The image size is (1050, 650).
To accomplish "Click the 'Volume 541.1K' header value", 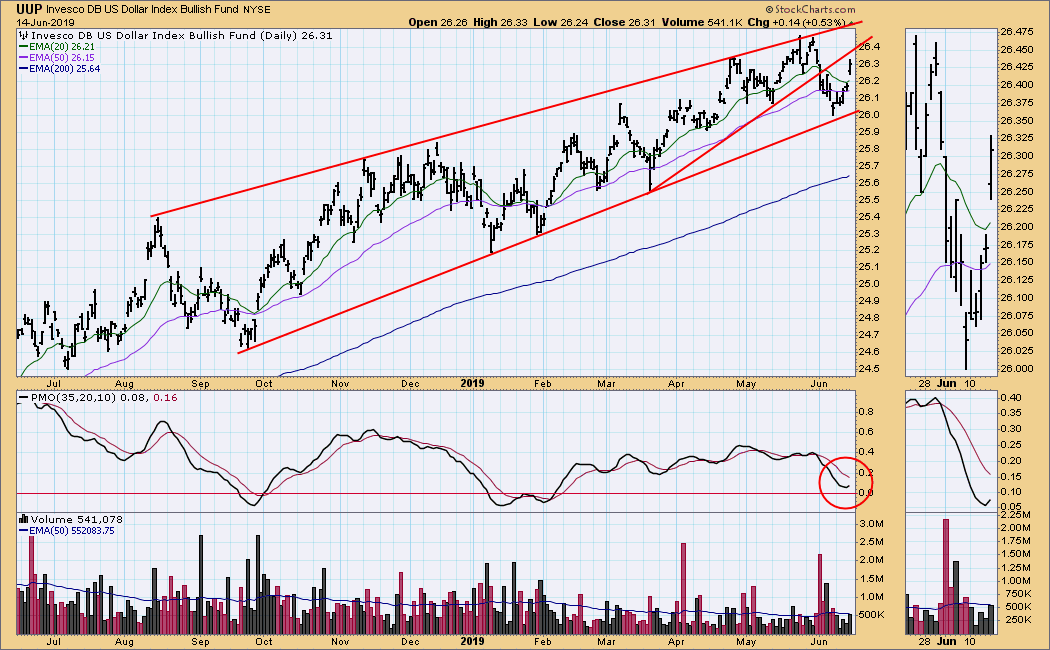I will pyautogui.click(x=702, y=22).
